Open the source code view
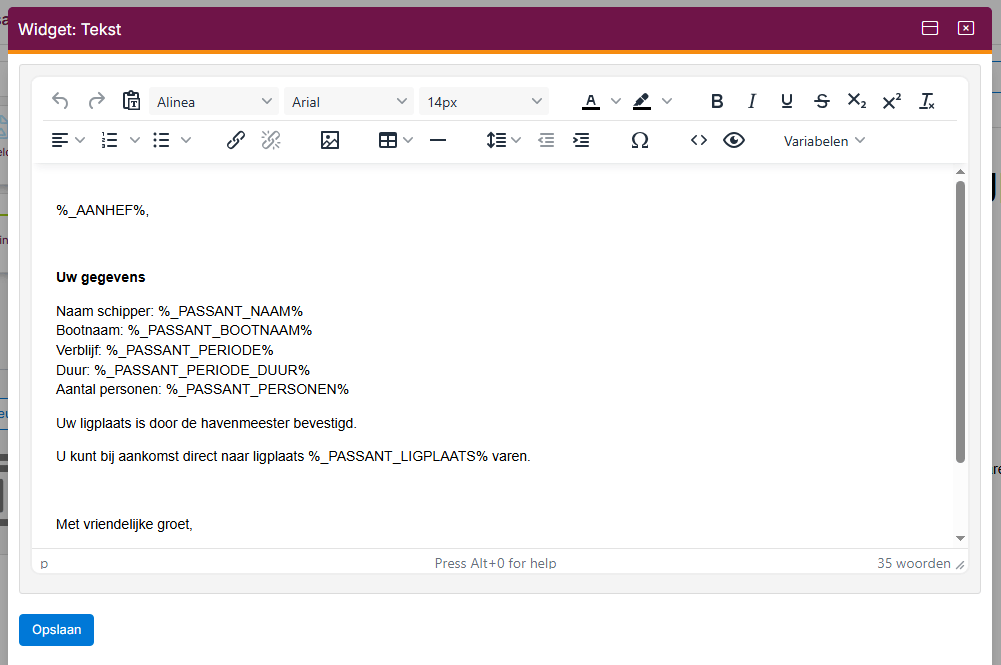The image size is (1001, 665). tap(699, 140)
